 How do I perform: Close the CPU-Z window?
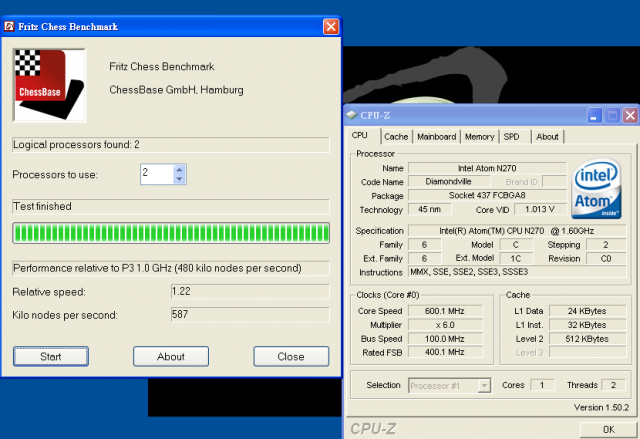click(630, 116)
